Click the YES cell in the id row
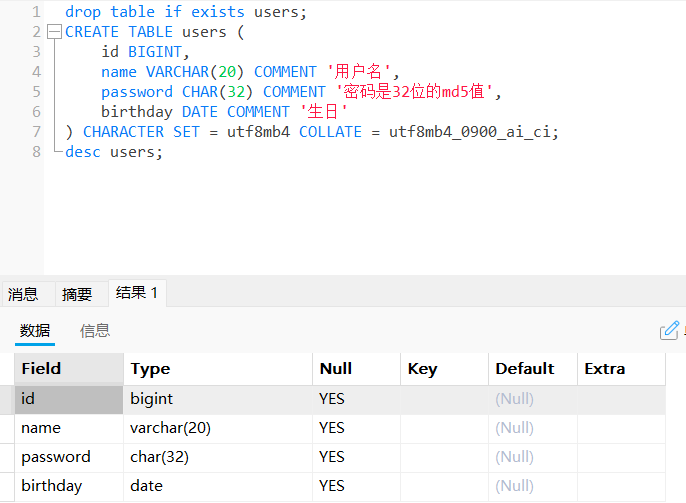Image resolution: width=686 pixels, height=503 pixels. [357, 399]
